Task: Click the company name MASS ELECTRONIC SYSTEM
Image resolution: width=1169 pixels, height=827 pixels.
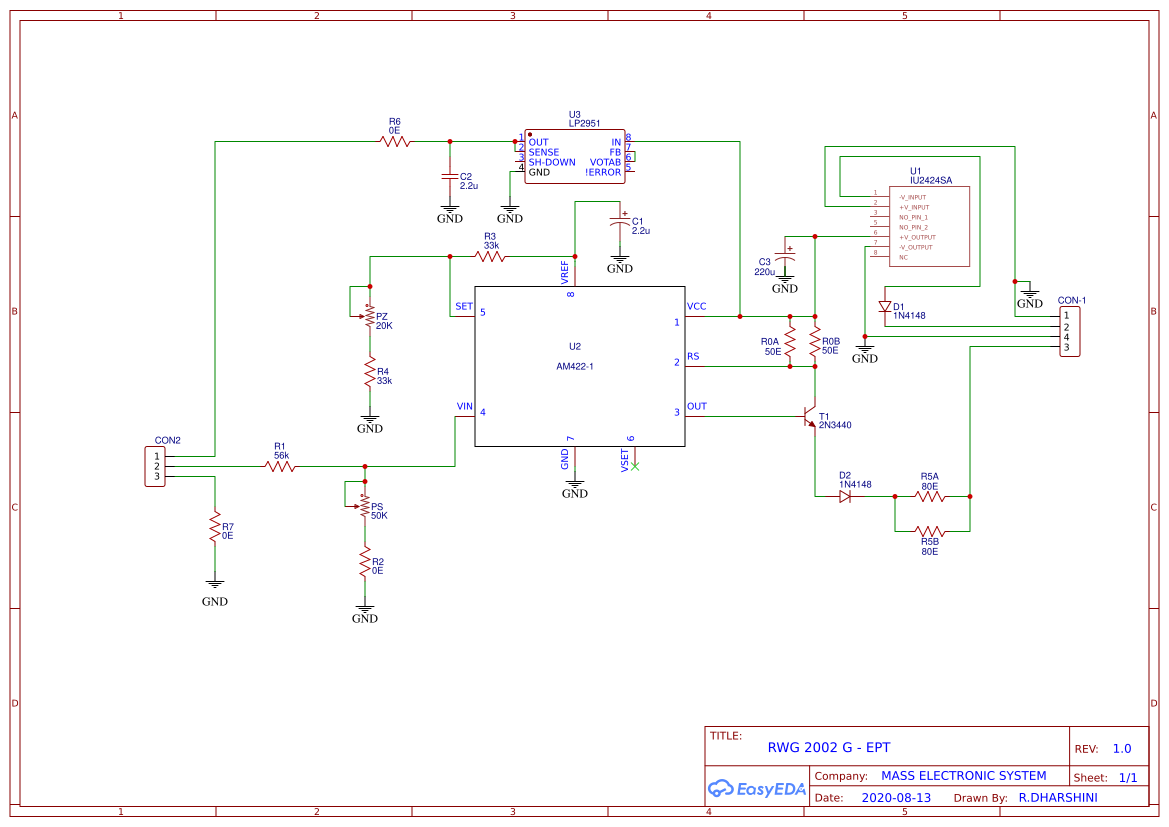Action: tap(964, 776)
